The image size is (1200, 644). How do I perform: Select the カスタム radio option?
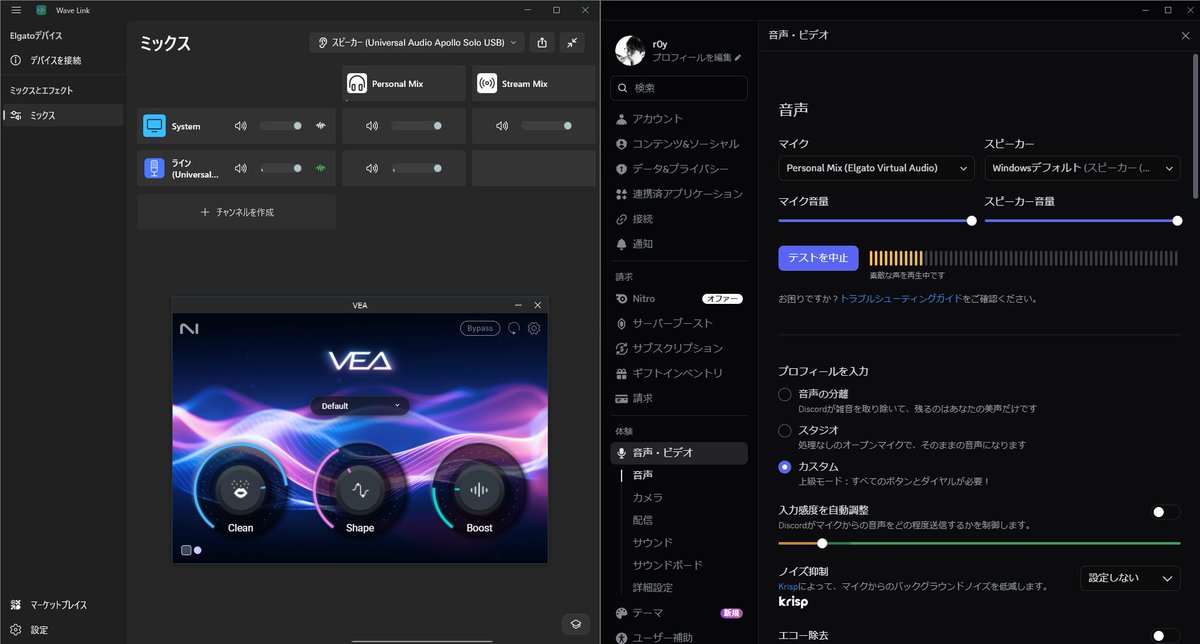click(x=785, y=466)
